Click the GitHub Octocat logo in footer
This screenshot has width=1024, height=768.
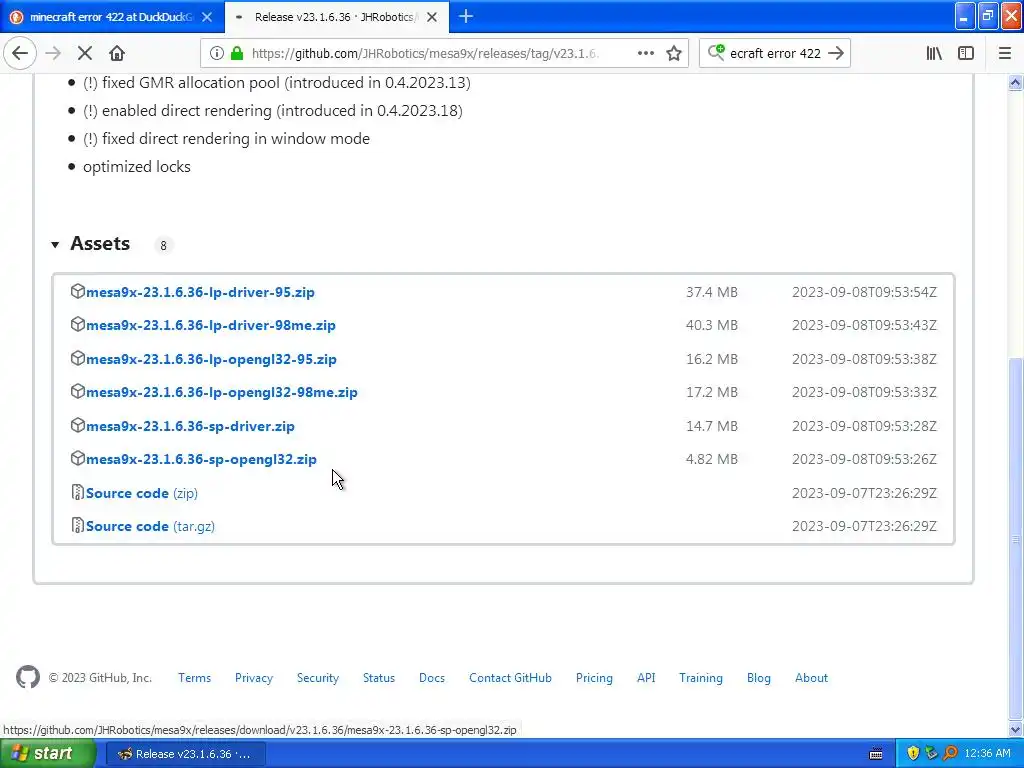pyautogui.click(x=27, y=677)
